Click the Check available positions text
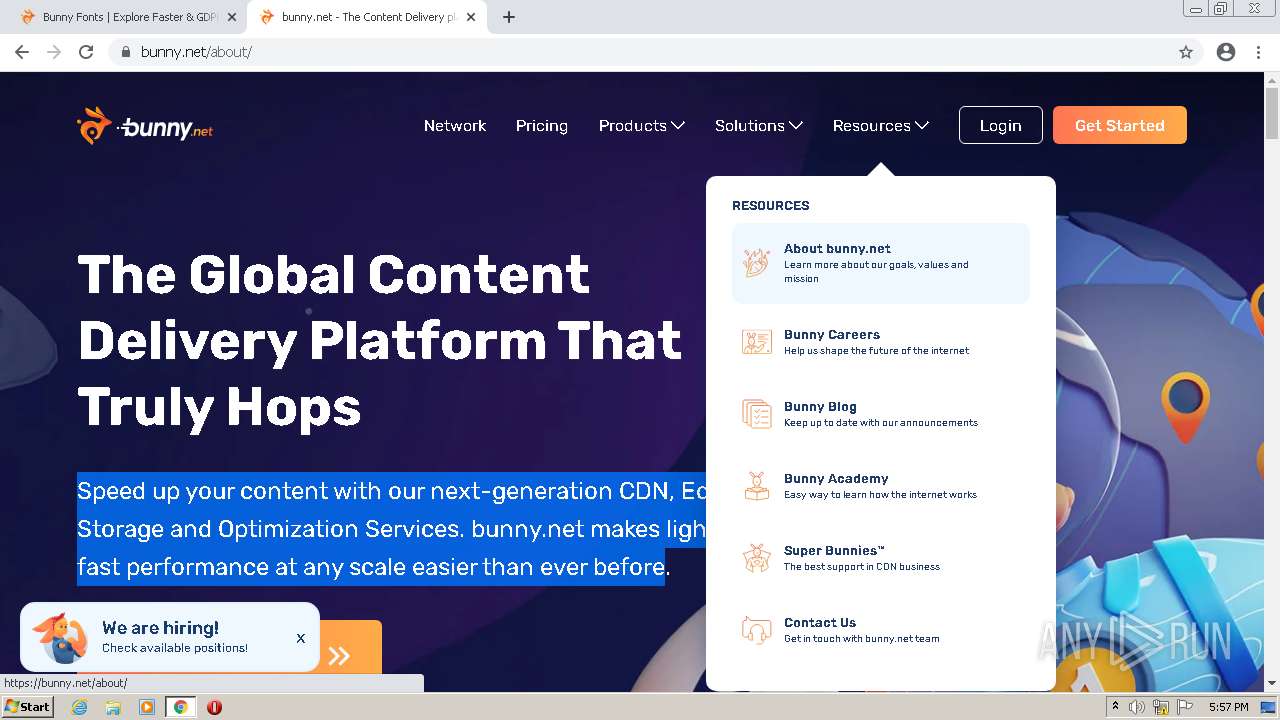This screenshot has width=1280, height=720. tap(175, 648)
